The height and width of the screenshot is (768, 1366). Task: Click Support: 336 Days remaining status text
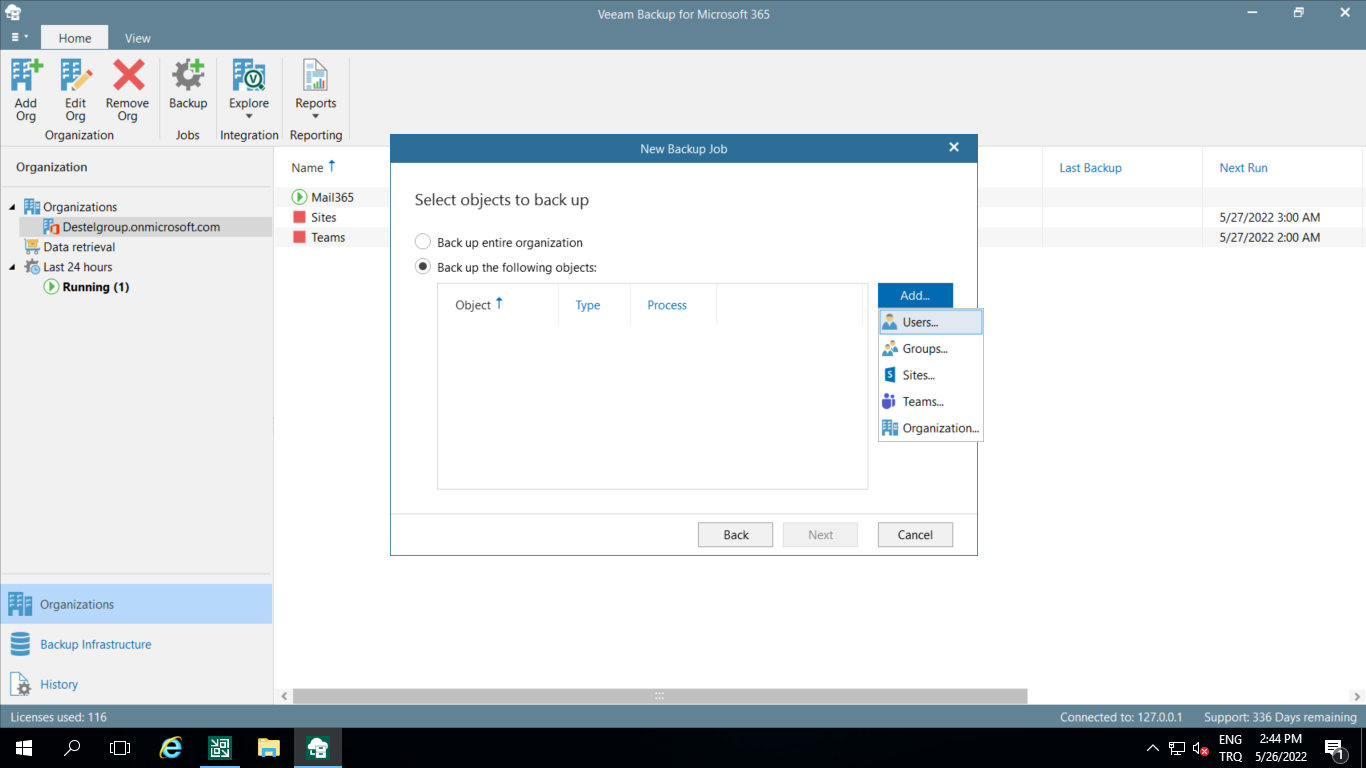point(1280,717)
